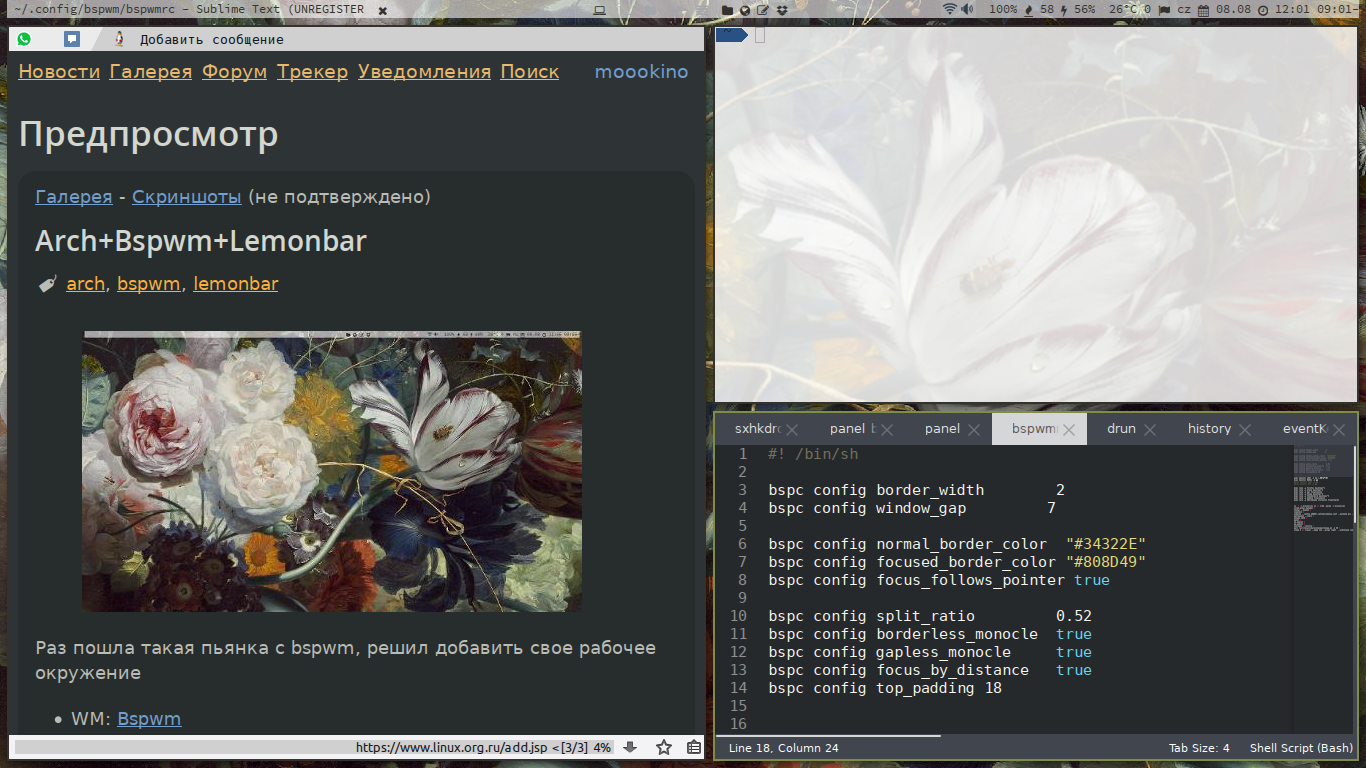The image size is (1366, 768).
Task: Launch the web browser globe icon
Action: (745, 10)
